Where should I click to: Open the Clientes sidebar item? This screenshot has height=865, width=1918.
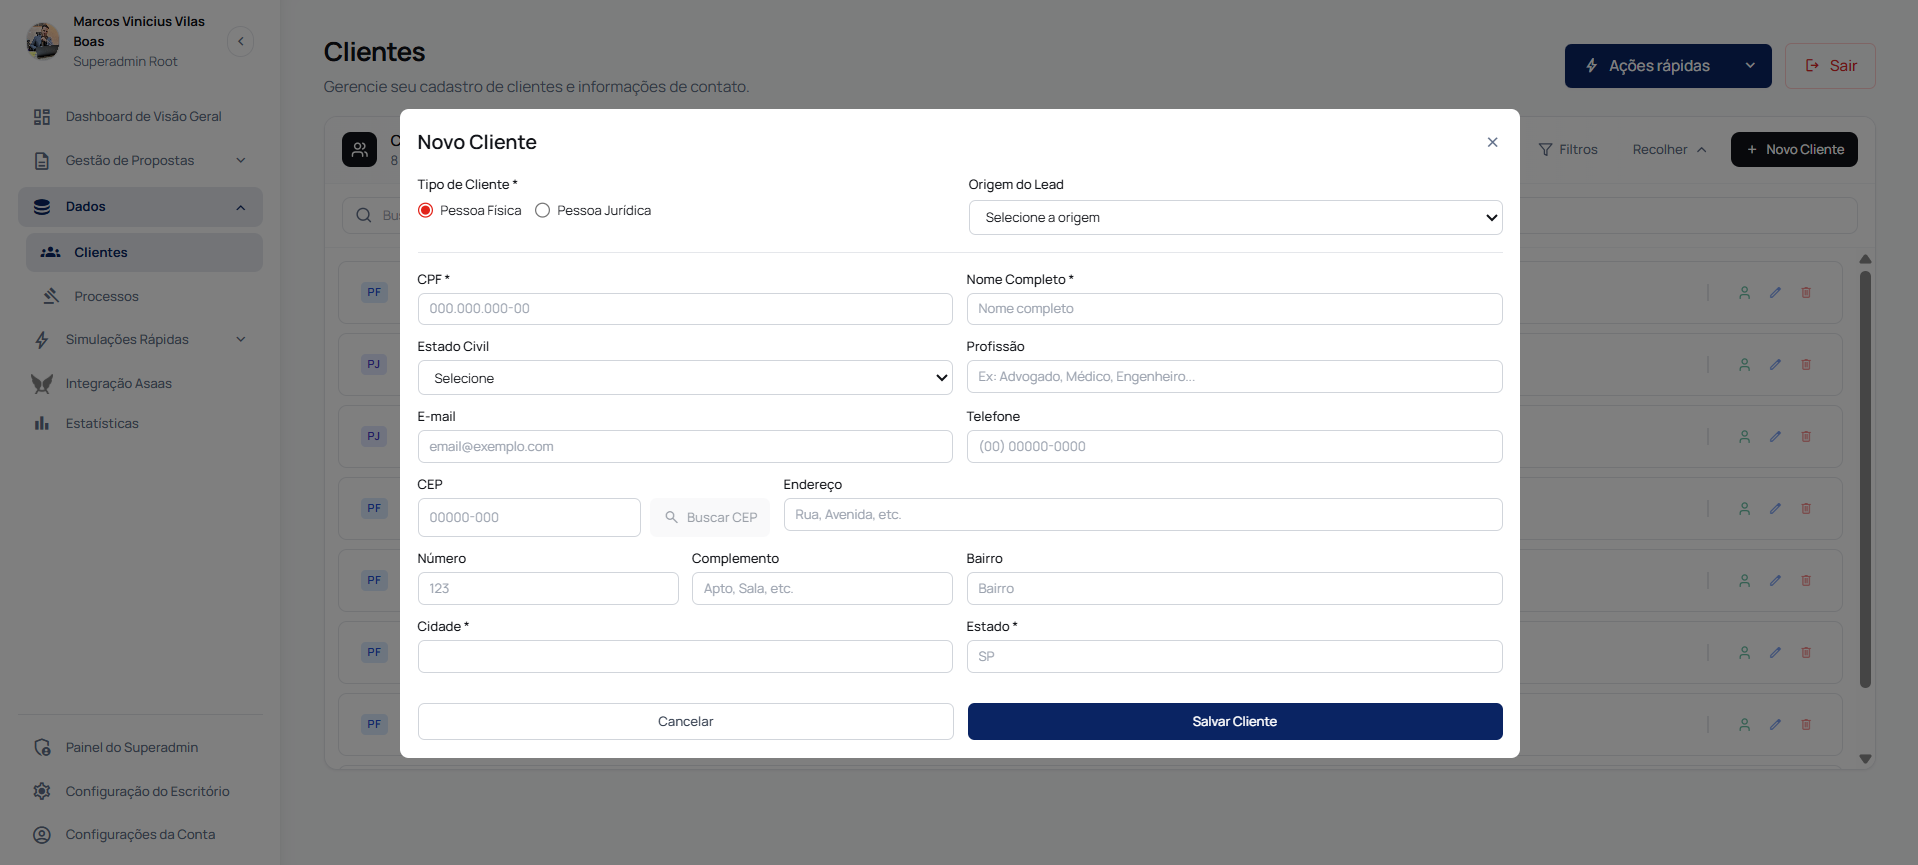tap(100, 253)
